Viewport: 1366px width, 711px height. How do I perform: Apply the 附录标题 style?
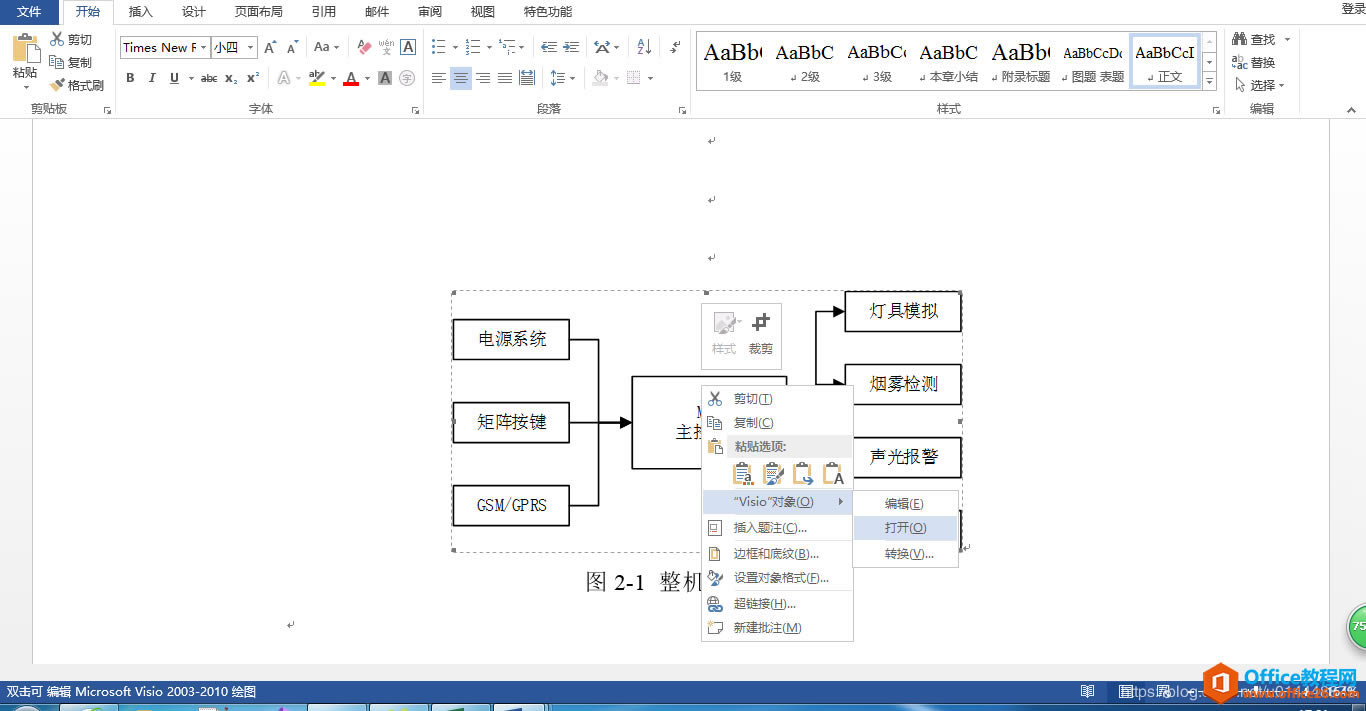tap(1021, 60)
